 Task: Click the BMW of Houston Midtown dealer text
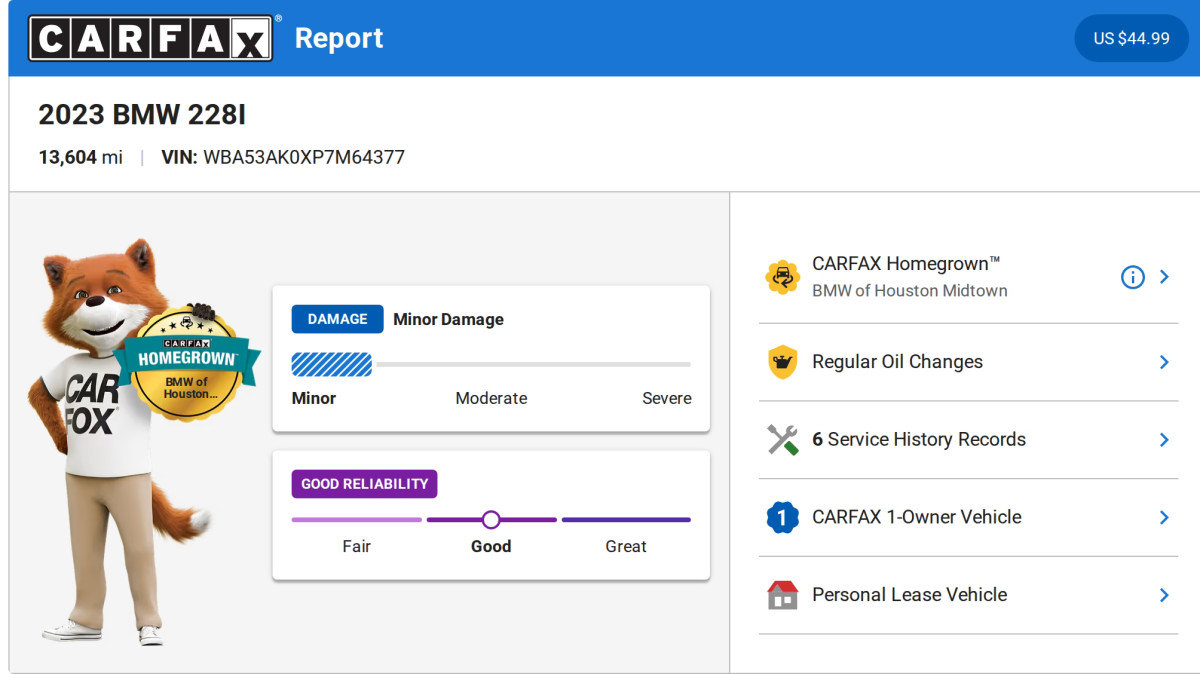point(910,291)
